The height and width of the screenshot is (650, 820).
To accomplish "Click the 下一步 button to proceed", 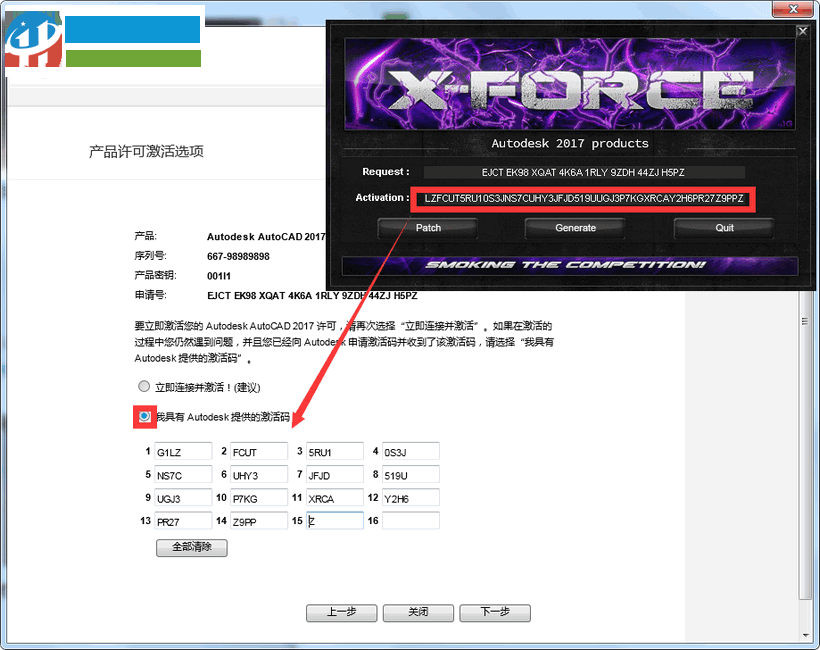I will [494, 613].
